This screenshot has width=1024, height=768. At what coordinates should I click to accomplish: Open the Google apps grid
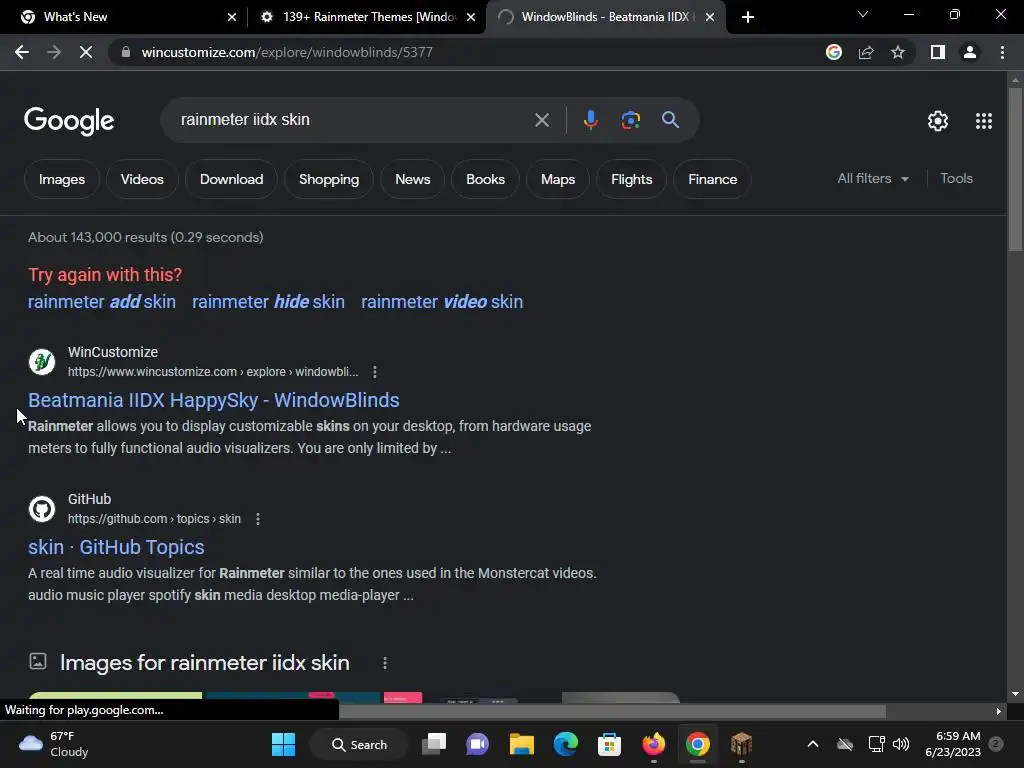(984, 121)
